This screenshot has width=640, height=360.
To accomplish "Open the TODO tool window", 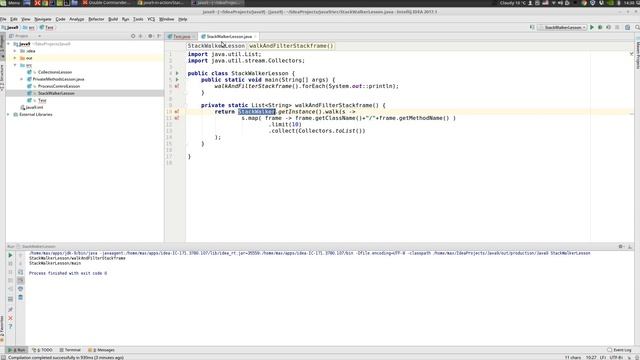I will (42, 350).
